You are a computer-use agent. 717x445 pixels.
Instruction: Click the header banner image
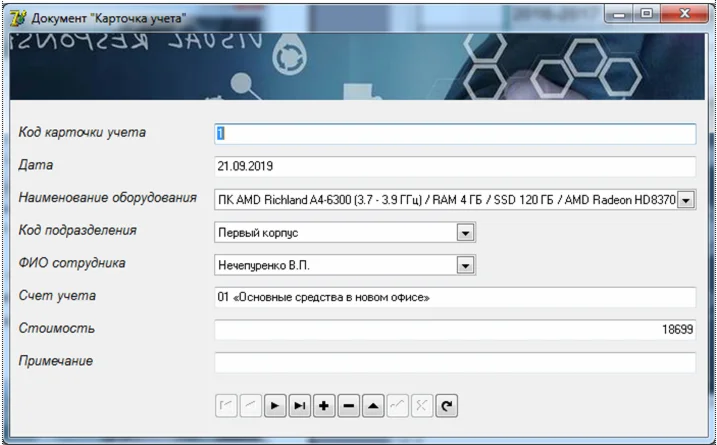pyautogui.click(x=357, y=66)
